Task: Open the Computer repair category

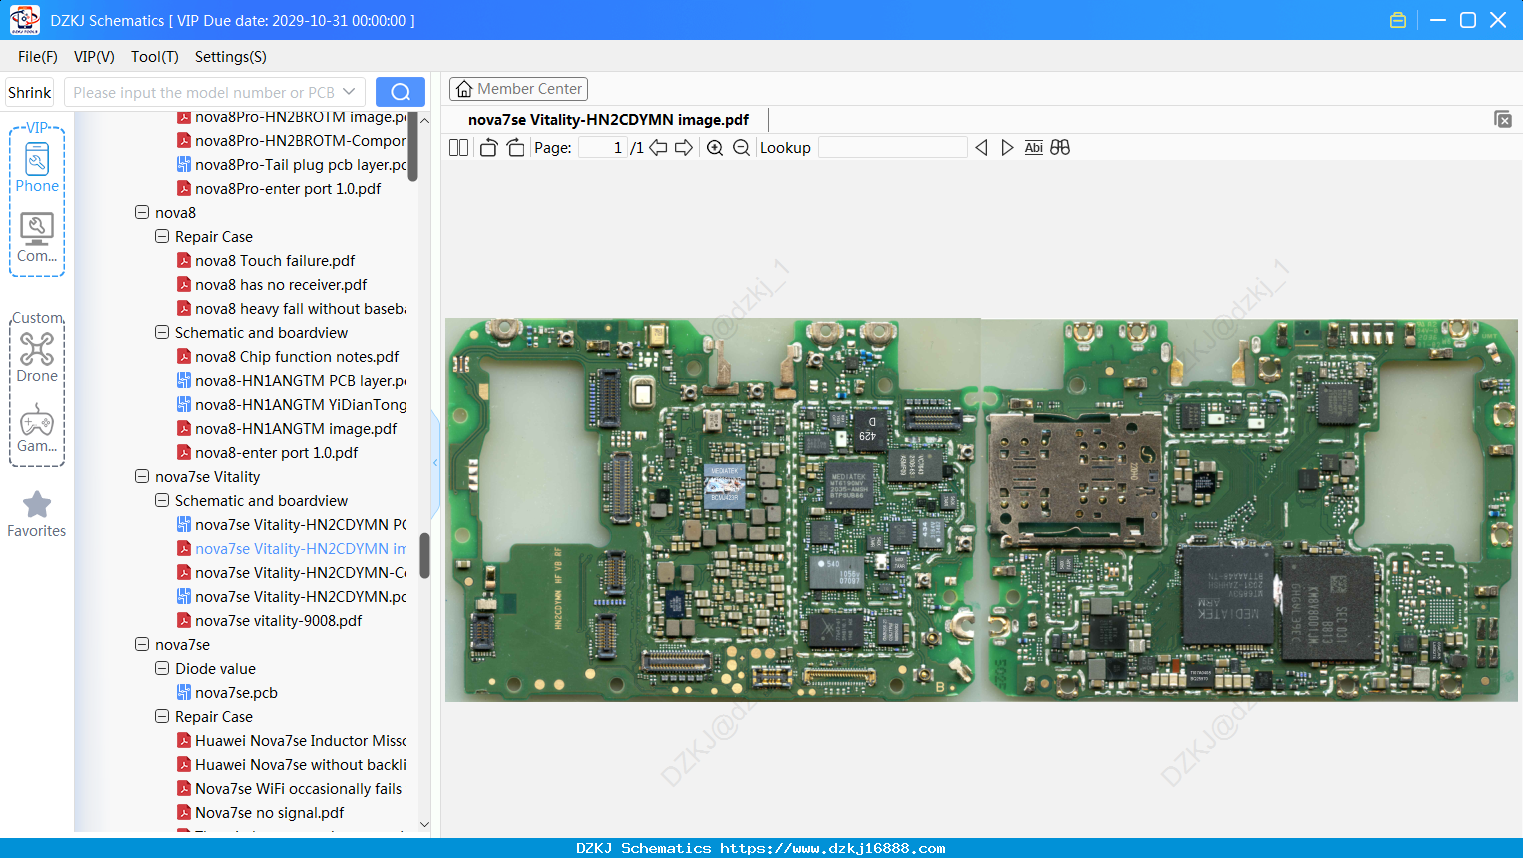Action: click(x=37, y=237)
